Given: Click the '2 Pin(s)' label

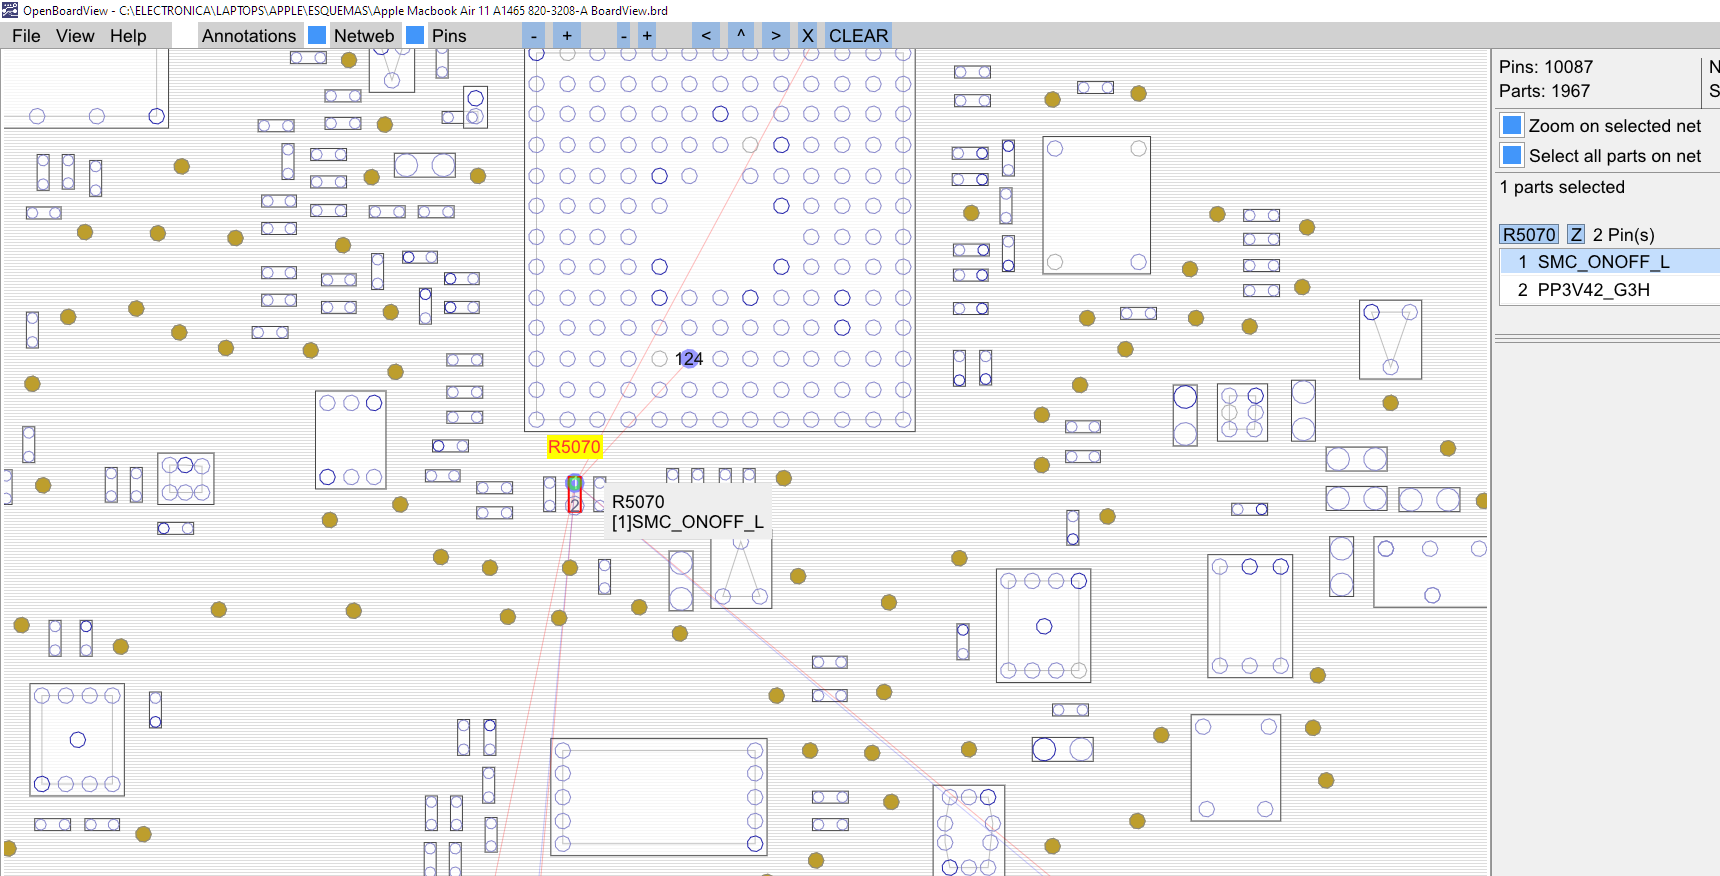Looking at the screenshot, I should pyautogui.click(x=1623, y=235).
